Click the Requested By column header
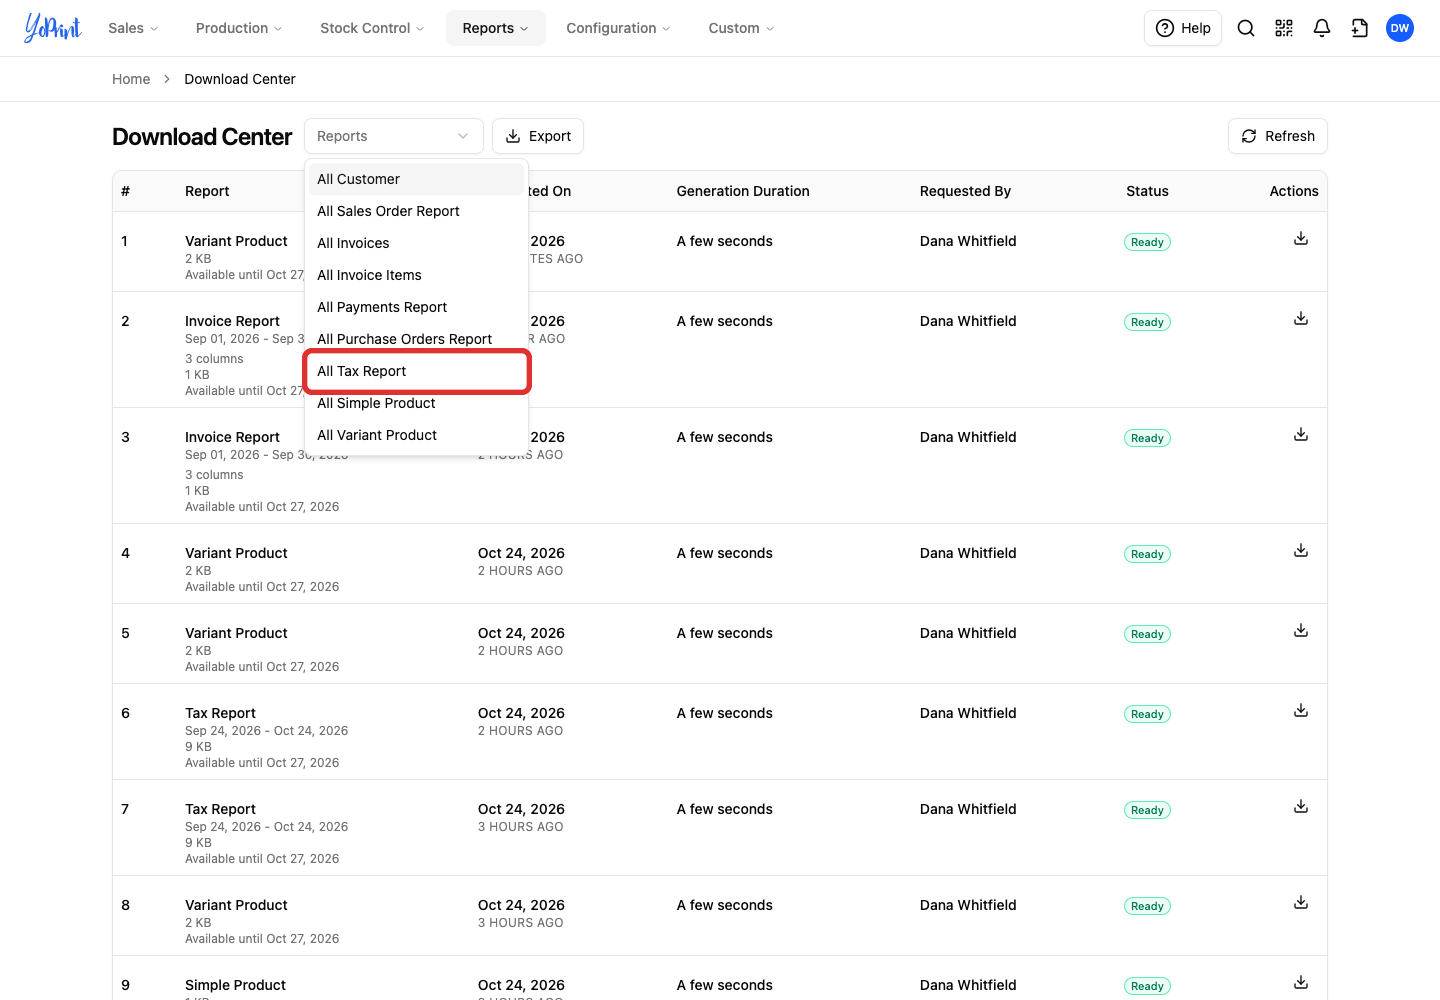 coord(965,191)
